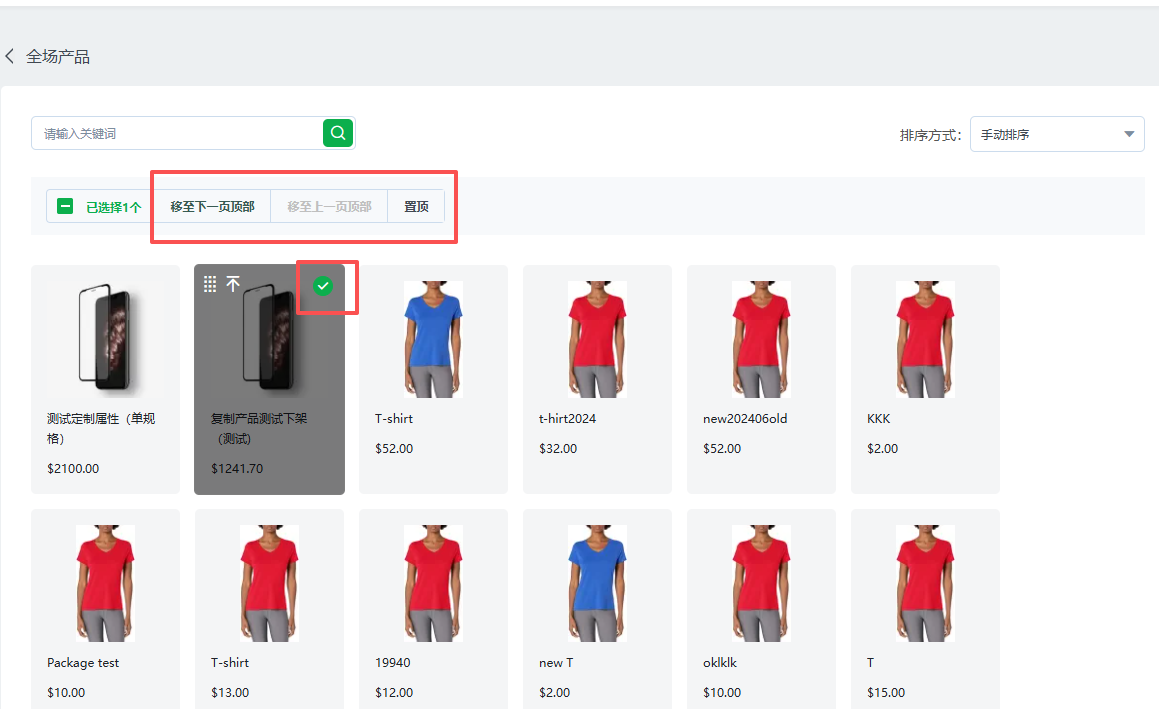This screenshot has height=709, width=1159.
Task: Click the pin-to-top arrow icon on selected product
Action: tap(233, 285)
